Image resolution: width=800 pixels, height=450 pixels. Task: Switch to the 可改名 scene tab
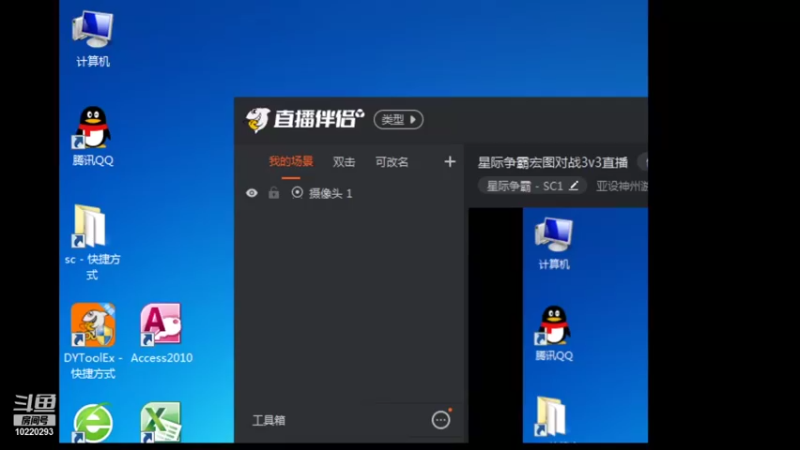[391, 162]
